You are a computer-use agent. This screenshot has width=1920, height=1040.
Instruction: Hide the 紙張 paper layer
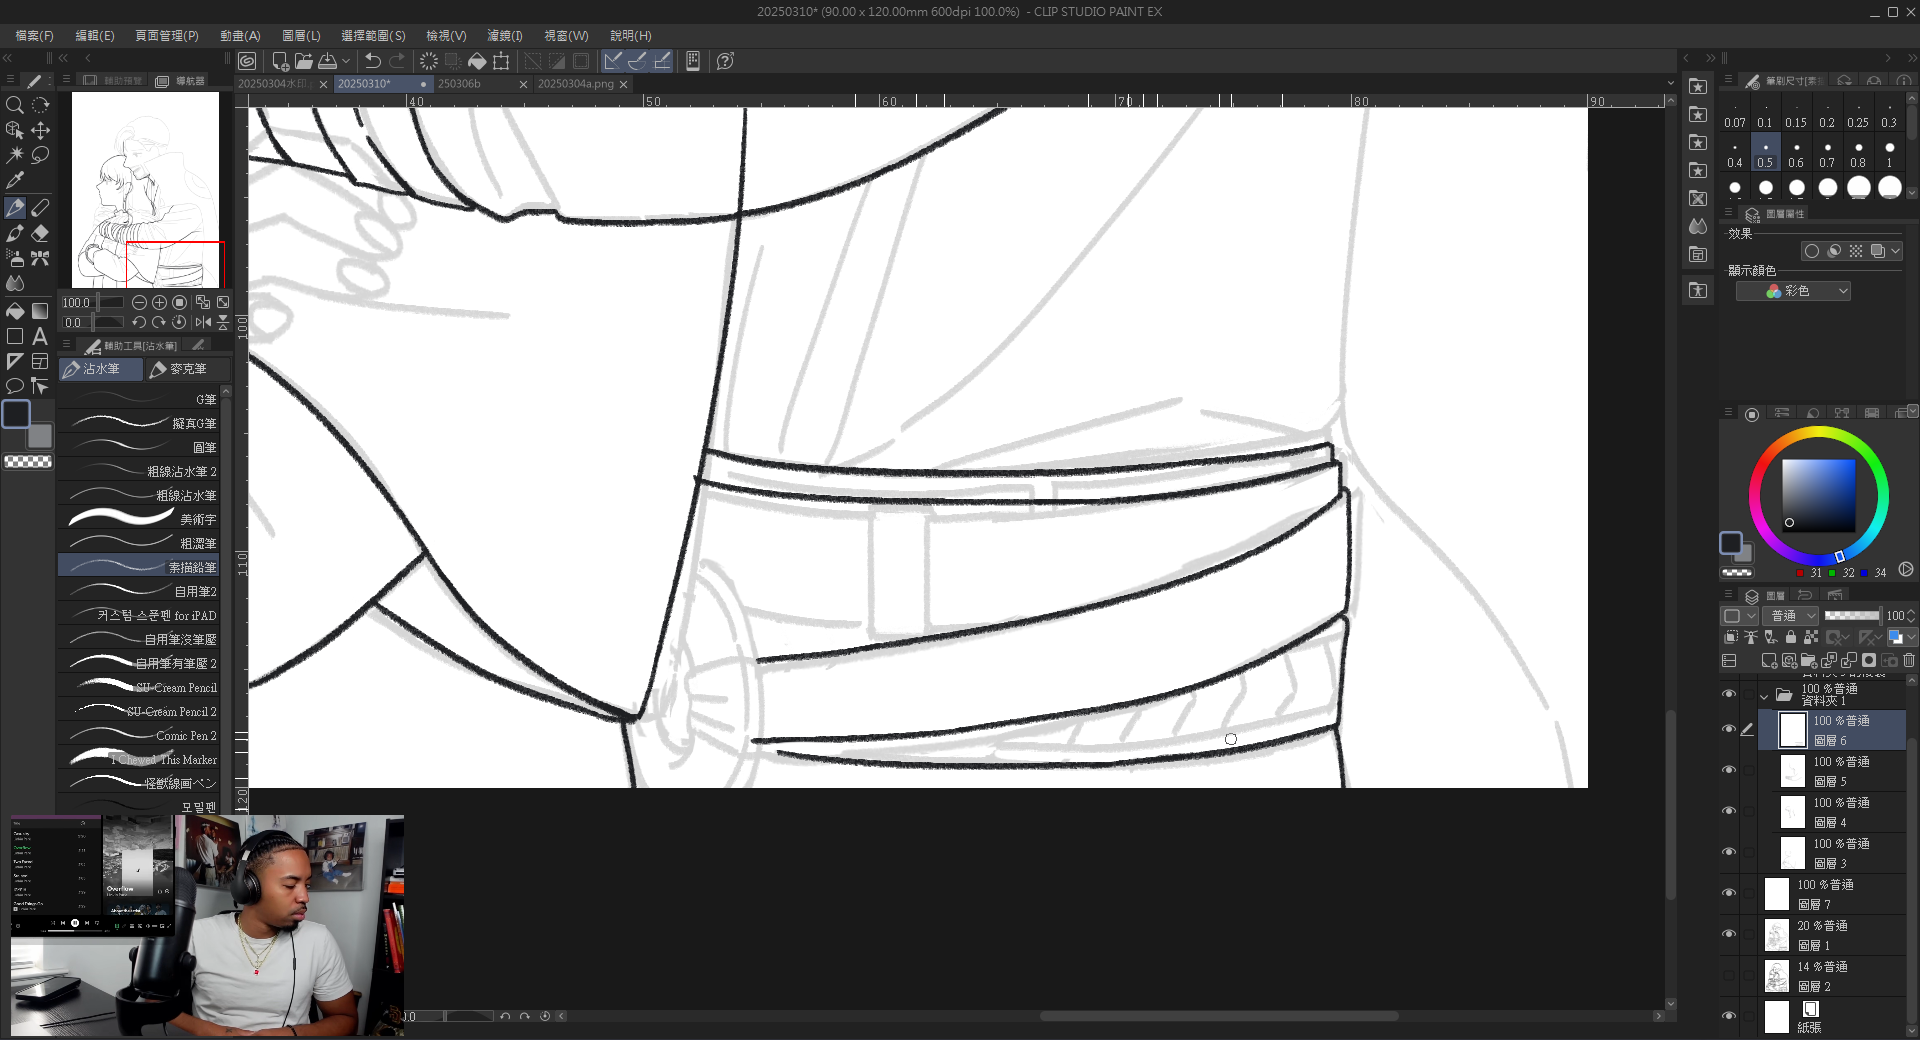[x=1729, y=1016]
